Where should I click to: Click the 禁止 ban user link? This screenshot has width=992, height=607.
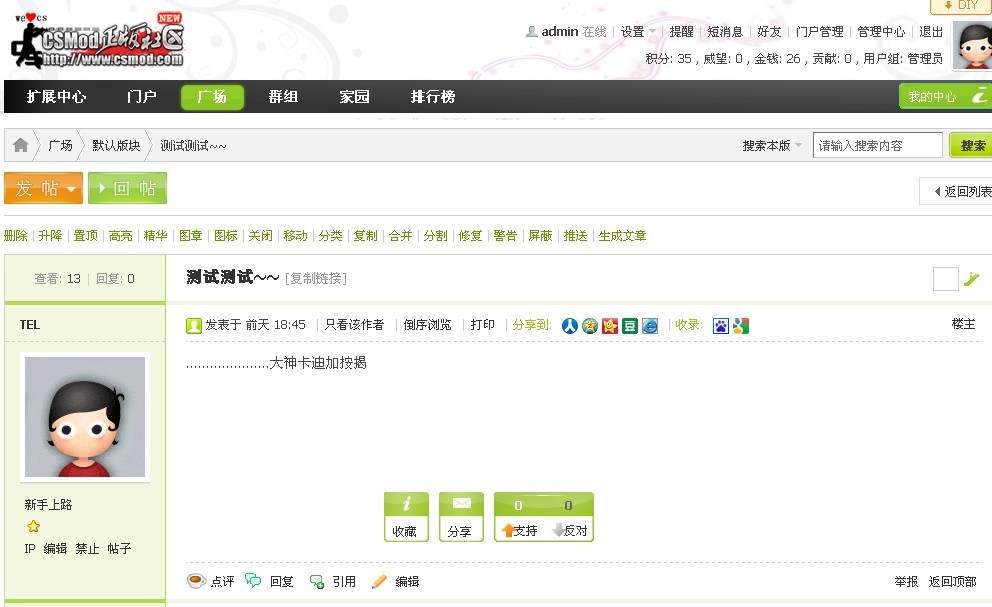coord(87,548)
